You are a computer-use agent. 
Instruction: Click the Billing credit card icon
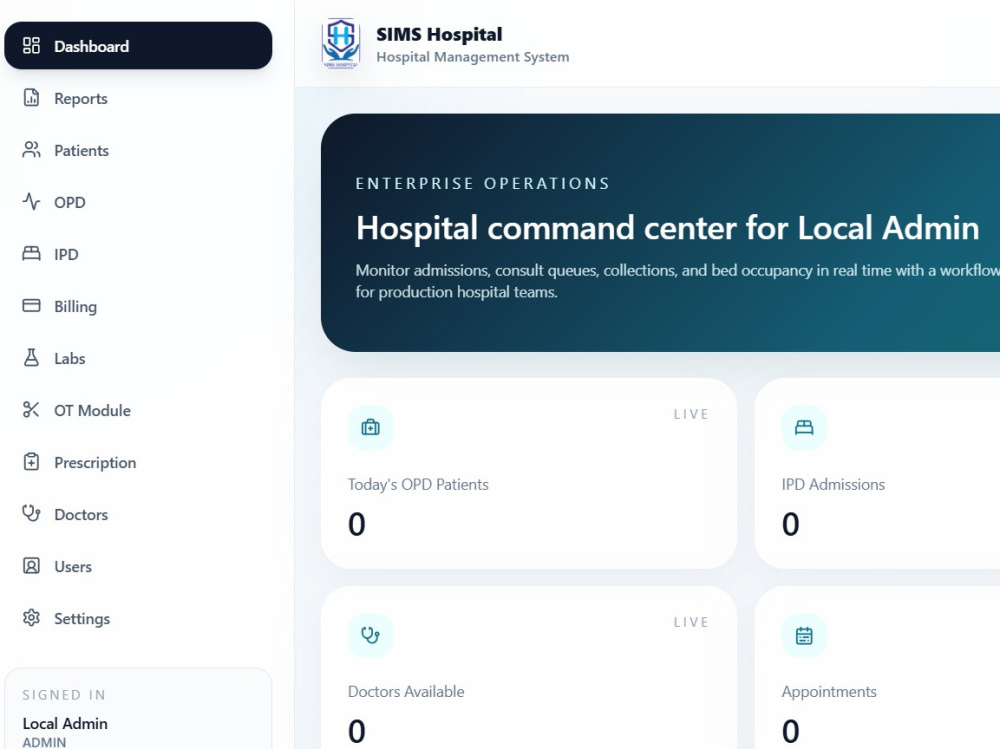(x=31, y=306)
